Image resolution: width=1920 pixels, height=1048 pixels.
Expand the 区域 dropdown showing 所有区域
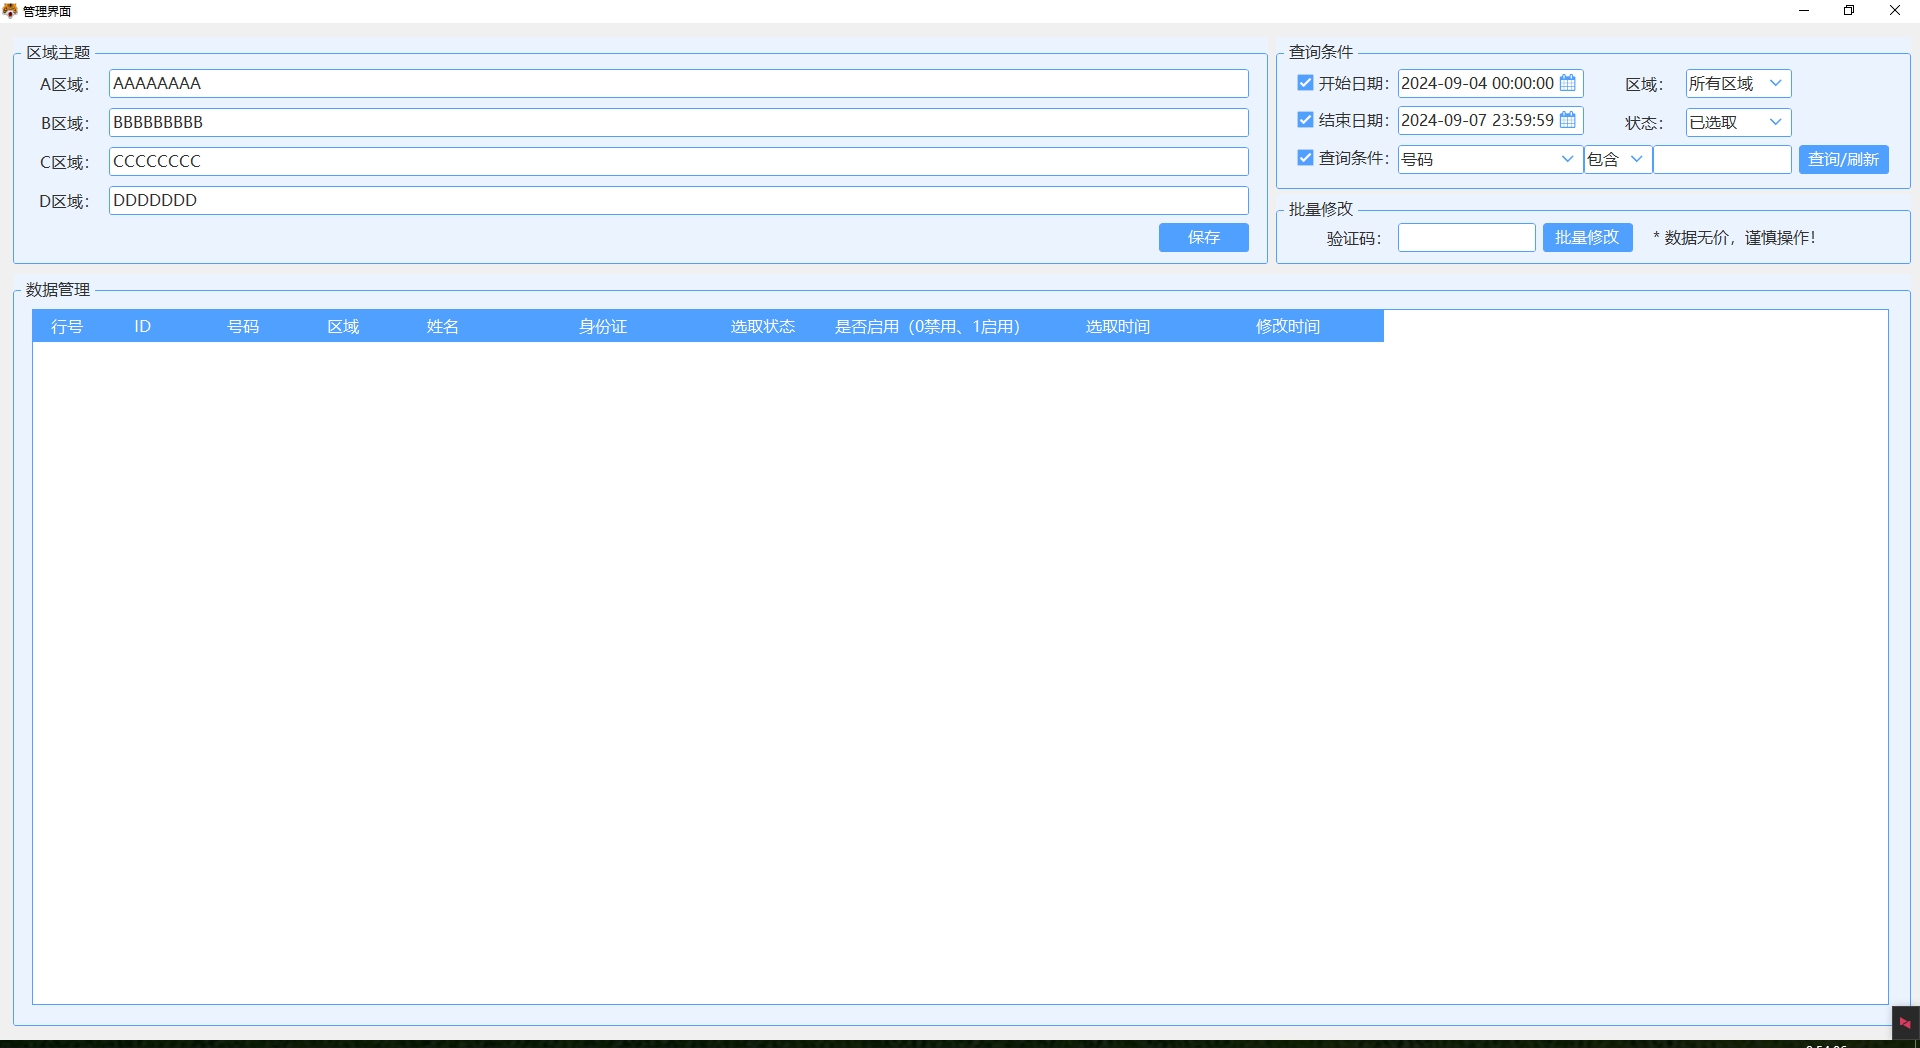pyautogui.click(x=1775, y=84)
